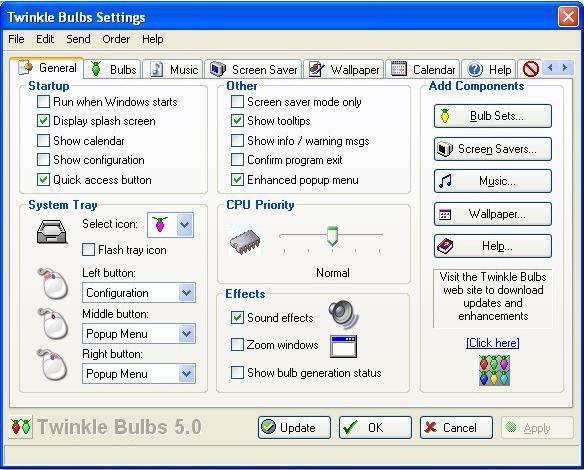This screenshot has height=470, width=584.
Task: Click the colorful bulbs image under Click here
Action: click(x=494, y=371)
